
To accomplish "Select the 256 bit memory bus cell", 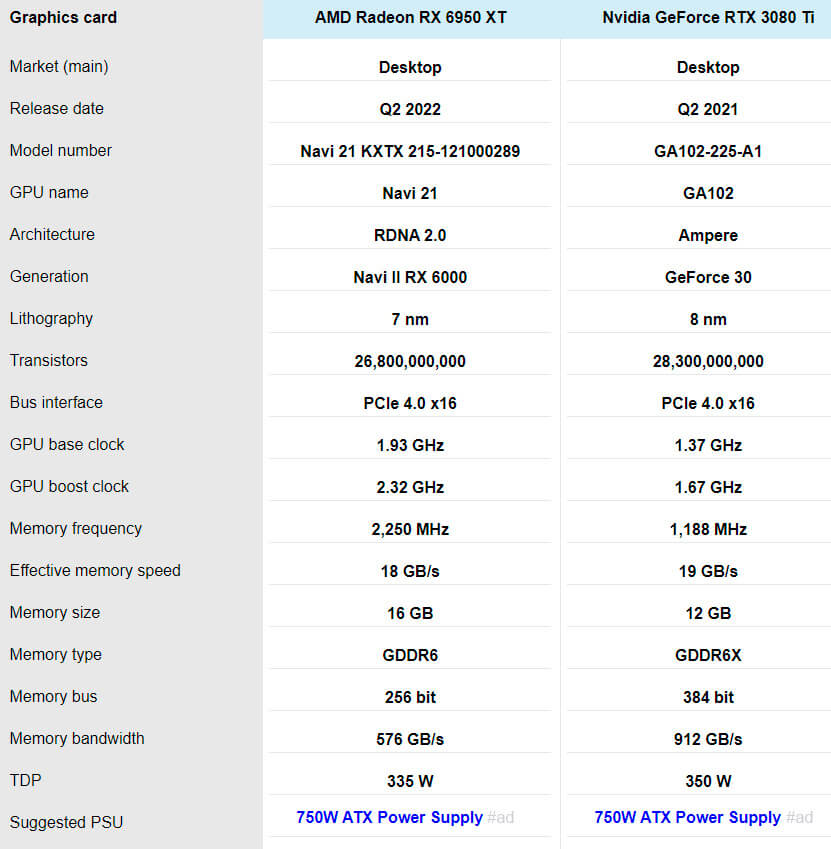I will point(410,697).
